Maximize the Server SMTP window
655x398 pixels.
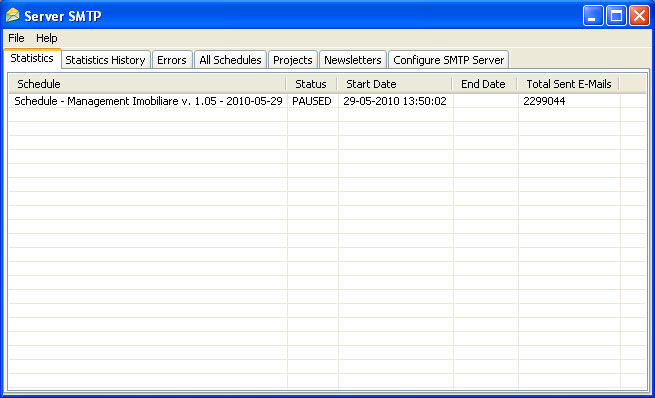[616, 16]
